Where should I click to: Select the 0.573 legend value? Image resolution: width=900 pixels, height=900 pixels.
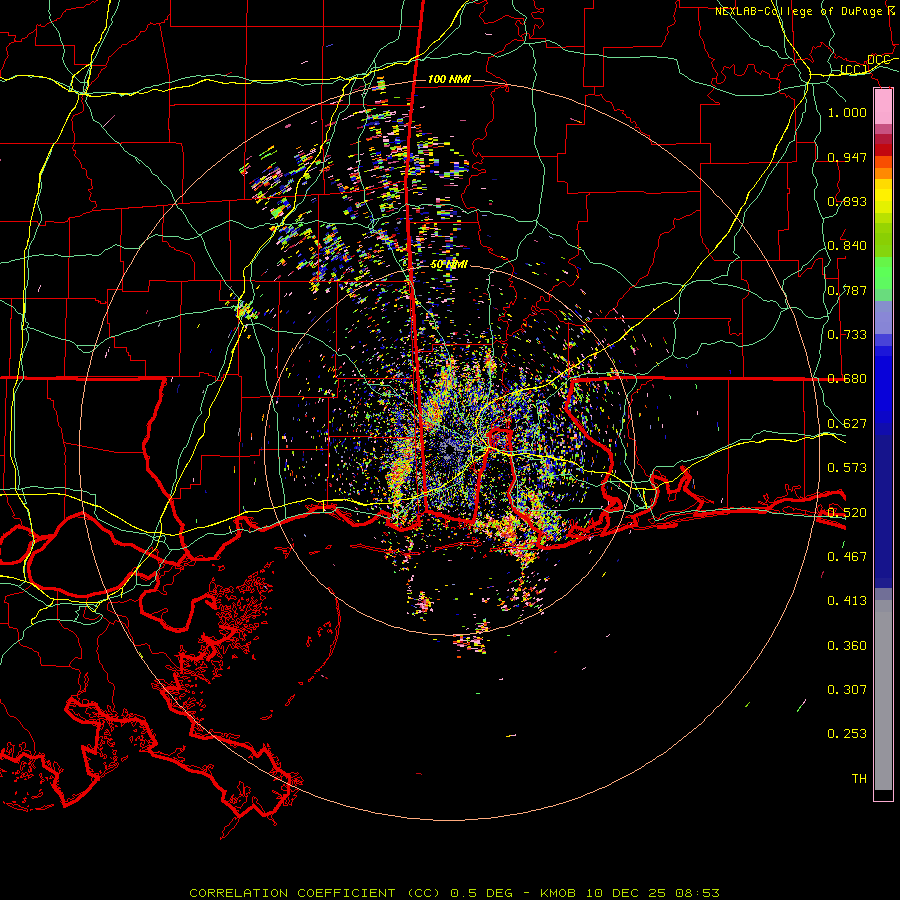click(x=847, y=468)
